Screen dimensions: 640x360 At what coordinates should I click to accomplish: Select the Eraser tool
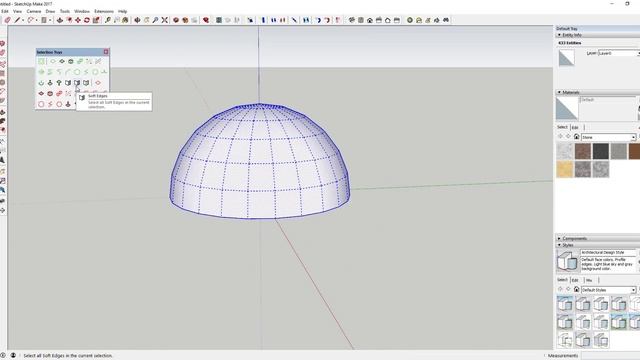tap(7, 20)
